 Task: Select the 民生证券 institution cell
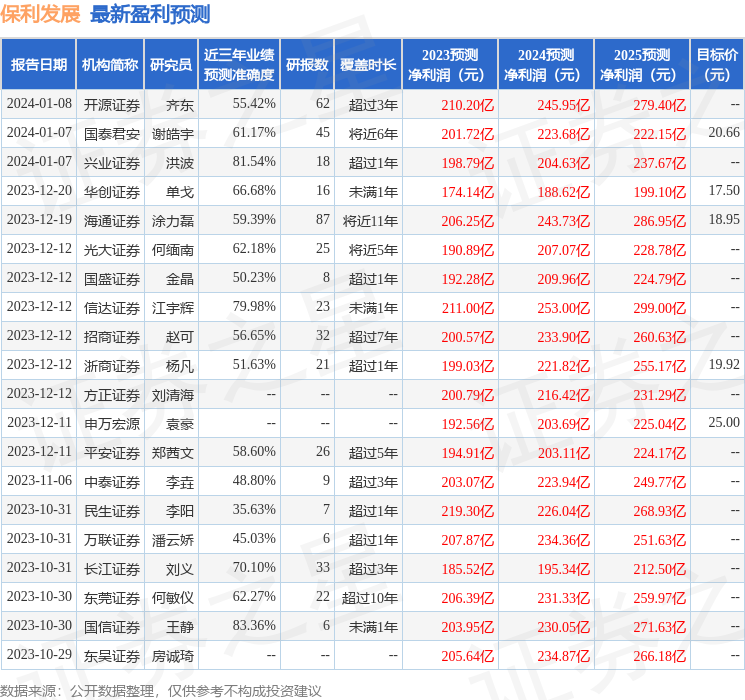(x=112, y=510)
